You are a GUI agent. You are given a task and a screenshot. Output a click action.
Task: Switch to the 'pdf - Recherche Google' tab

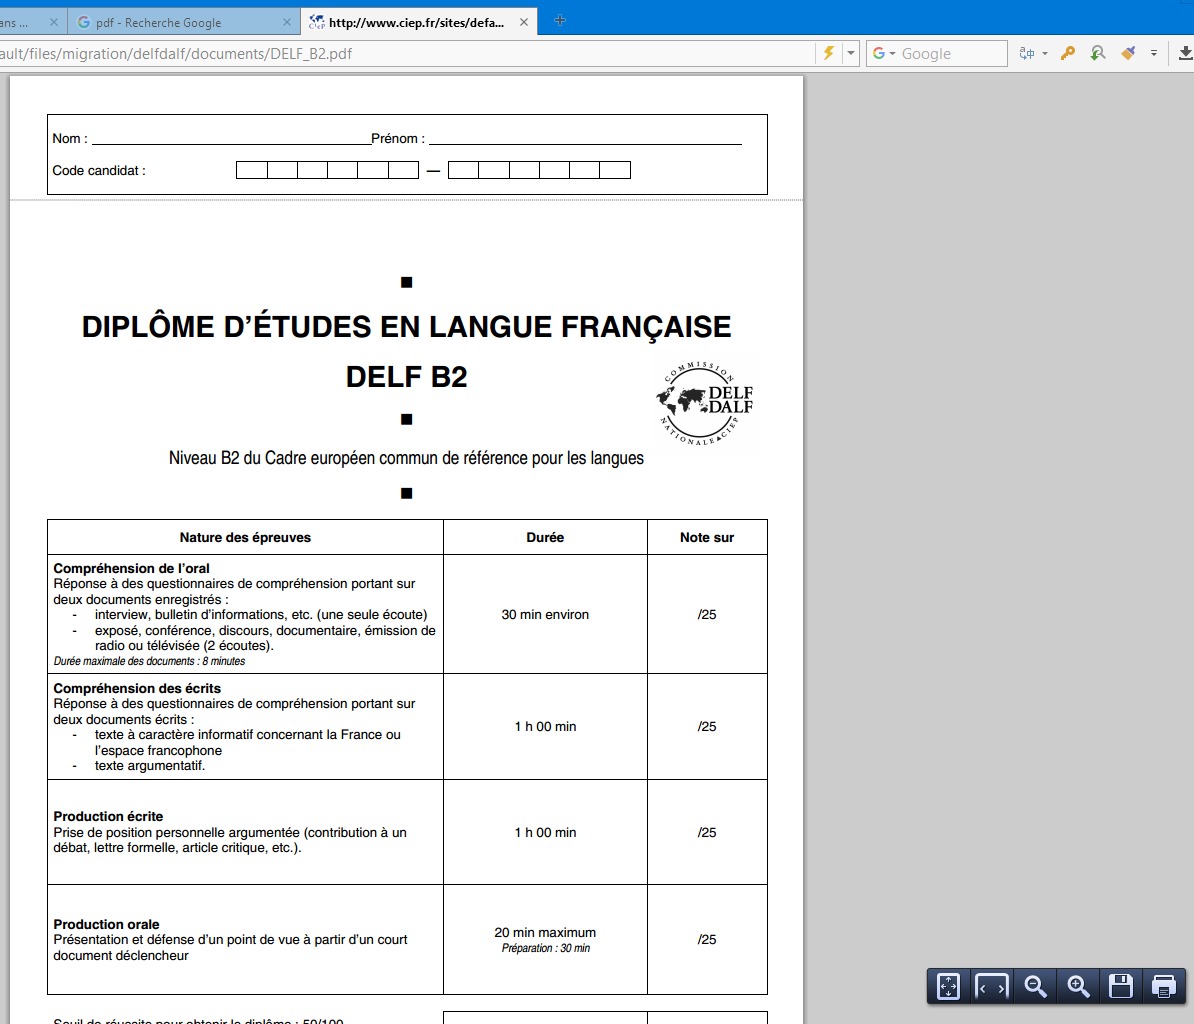(183, 22)
